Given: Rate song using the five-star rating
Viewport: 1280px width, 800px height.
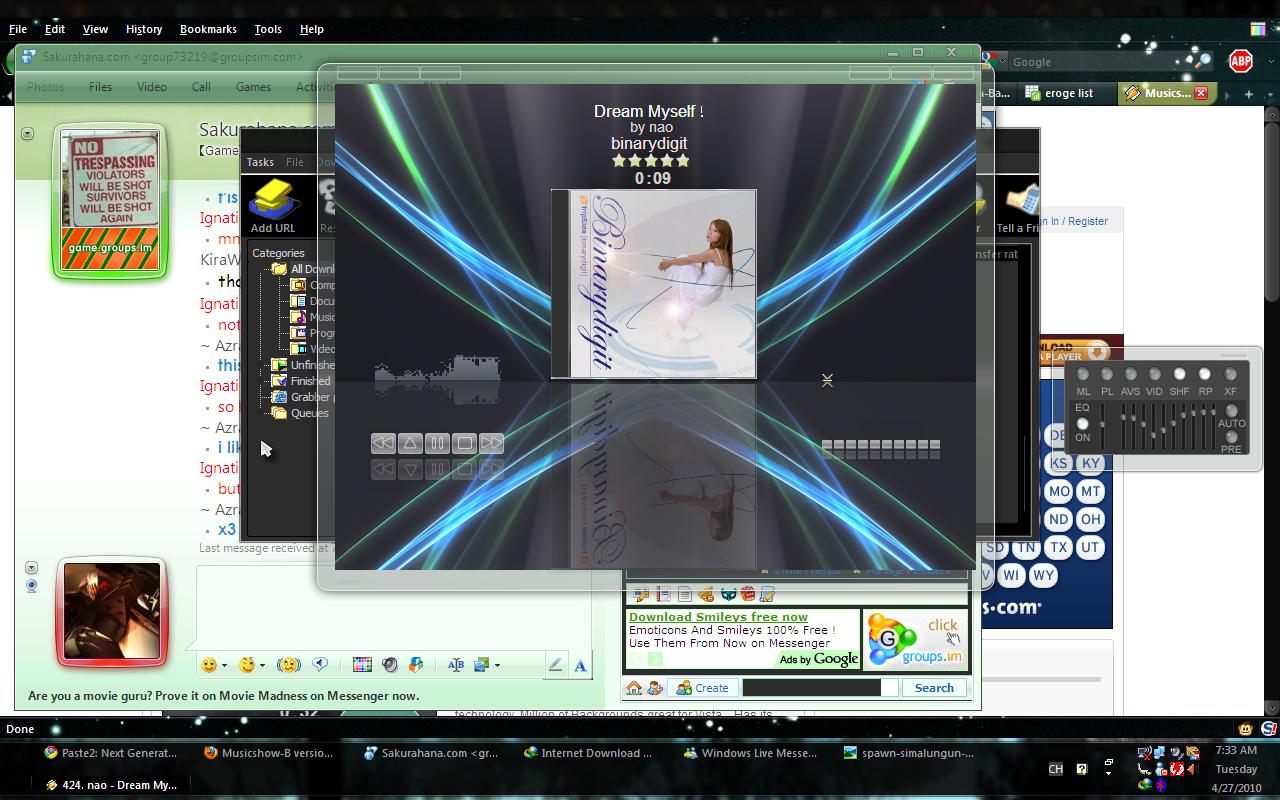Looking at the screenshot, I should 651,160.
